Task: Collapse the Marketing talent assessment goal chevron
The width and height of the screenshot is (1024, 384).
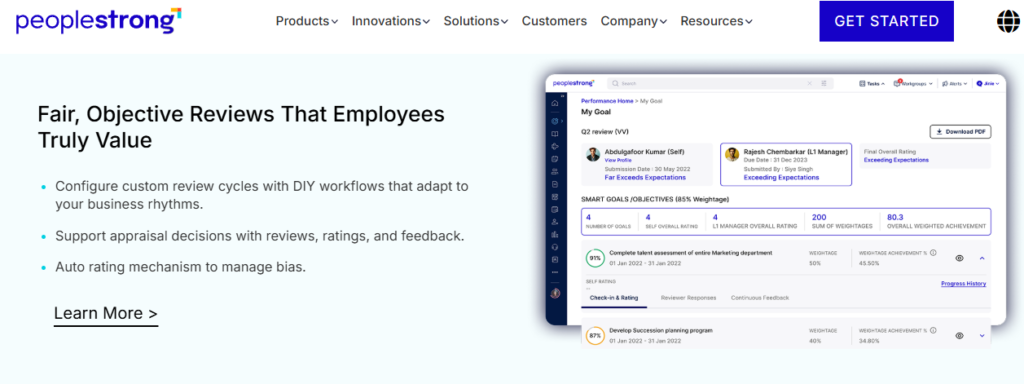Action: (982, 258)
